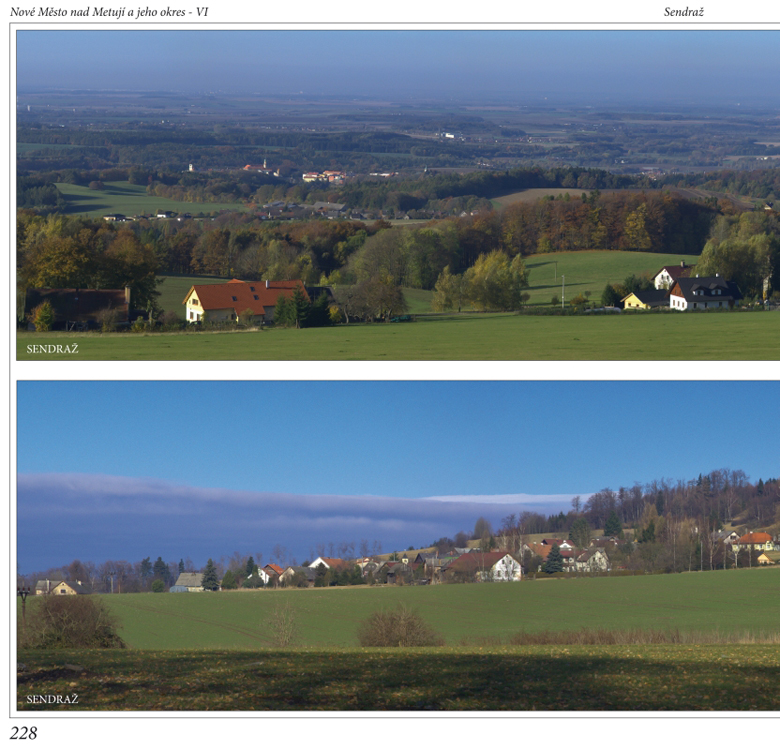Click the "SENDRAŽ" caption on the lower photo
The height and width of the screenshot is (750, 780).
[52, 699]
